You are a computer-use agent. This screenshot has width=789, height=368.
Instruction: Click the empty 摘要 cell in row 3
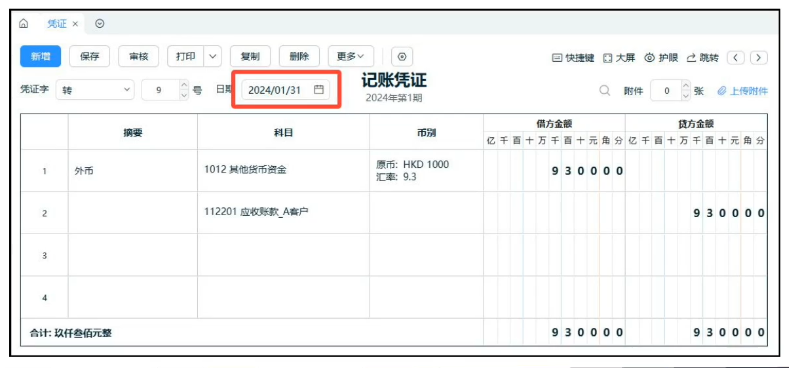[x=133, y=255]
